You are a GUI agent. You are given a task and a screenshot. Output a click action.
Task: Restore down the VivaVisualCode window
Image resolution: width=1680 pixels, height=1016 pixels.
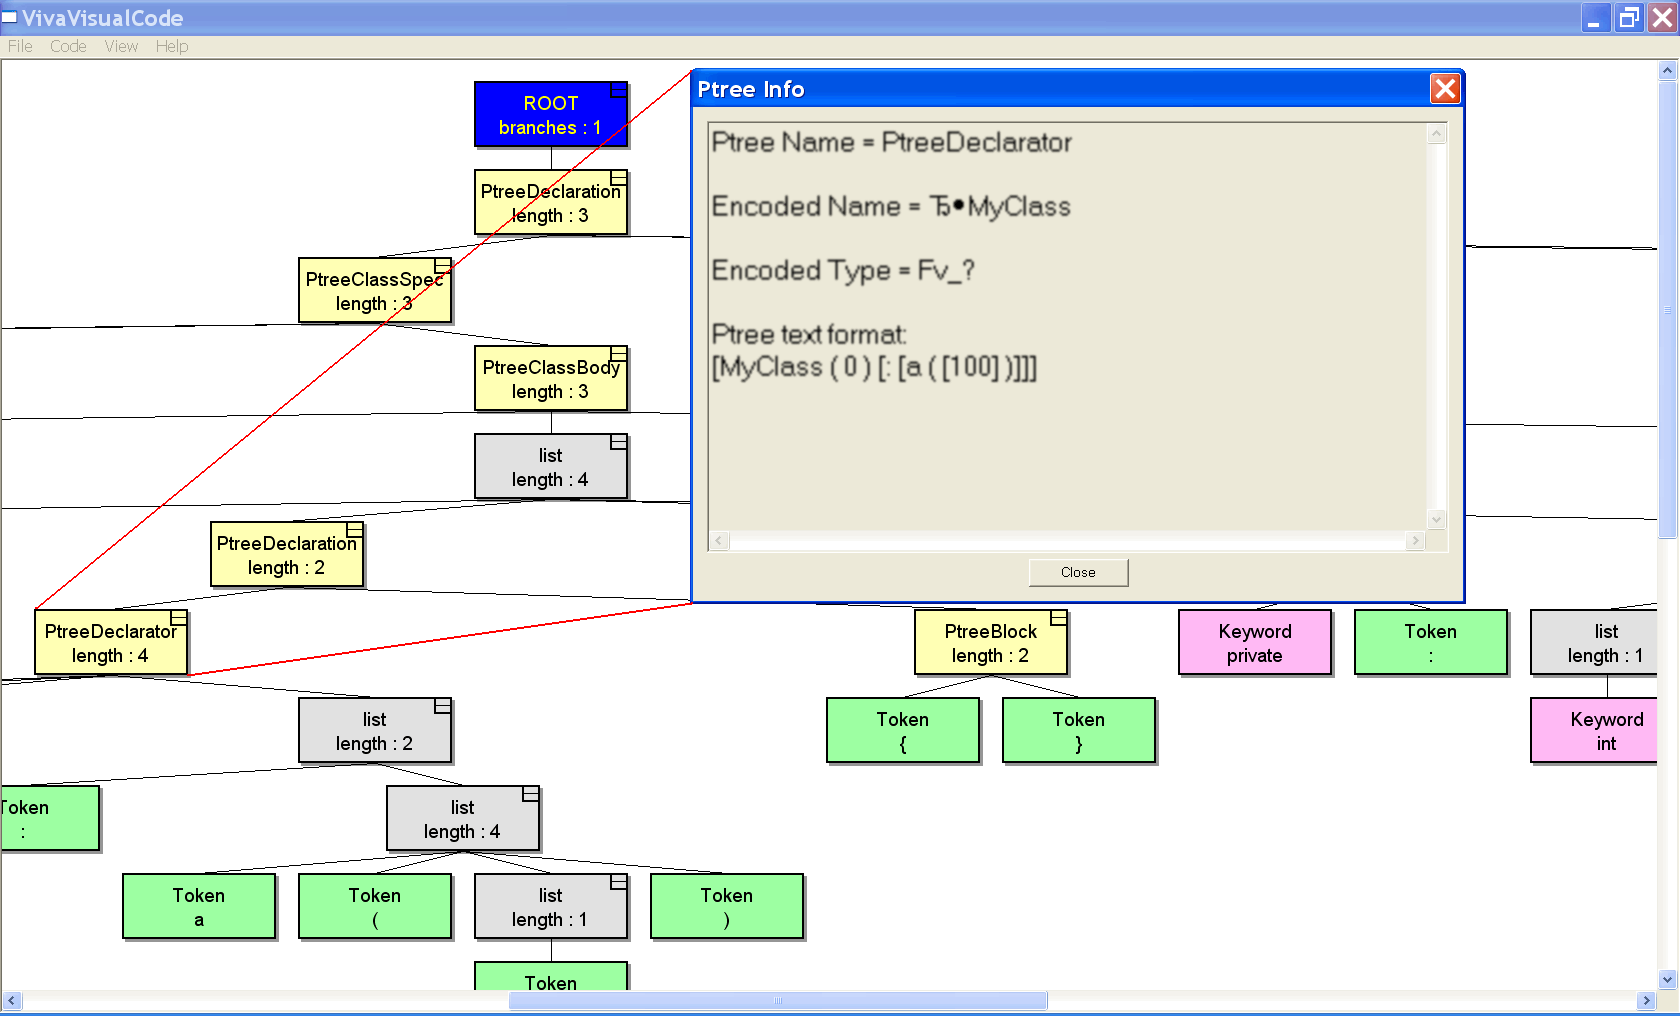pyautogui.click(x=1629, y=18)
